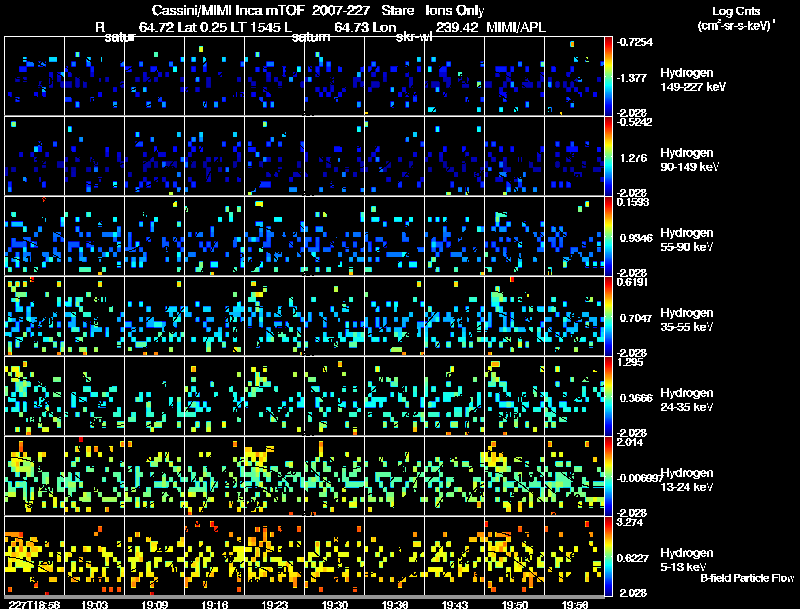Click the '19:23' time axis label
800x609 pixels.
(x=274, y=604)
